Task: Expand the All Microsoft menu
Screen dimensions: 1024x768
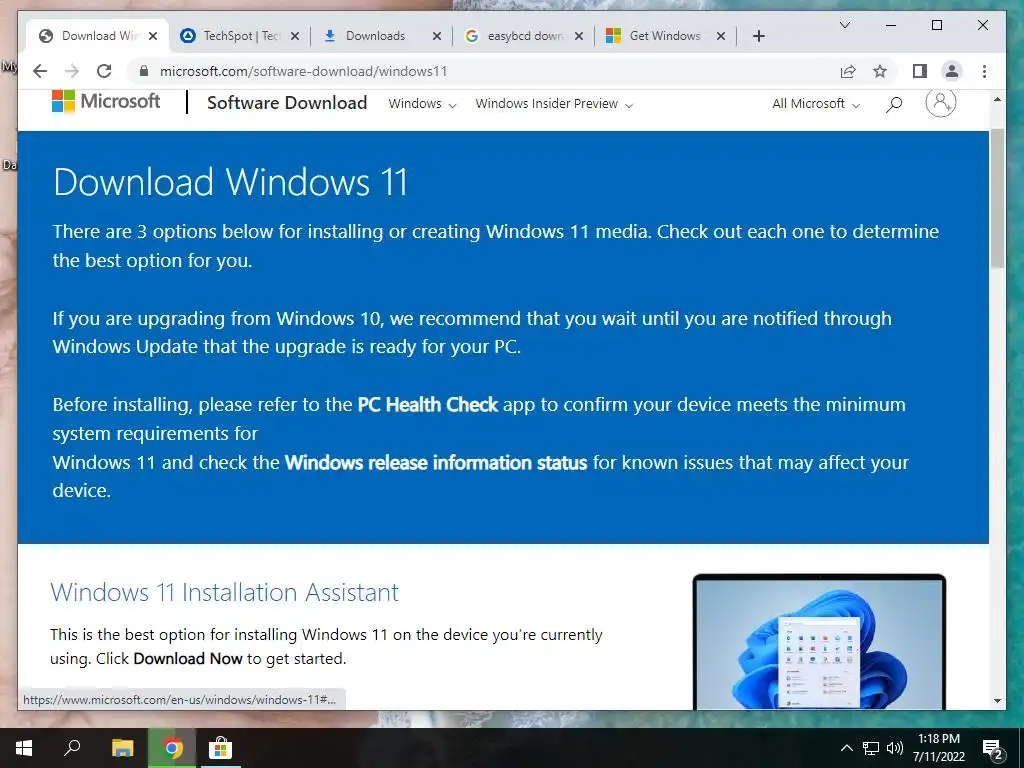Action: click(x=816, y=104)
